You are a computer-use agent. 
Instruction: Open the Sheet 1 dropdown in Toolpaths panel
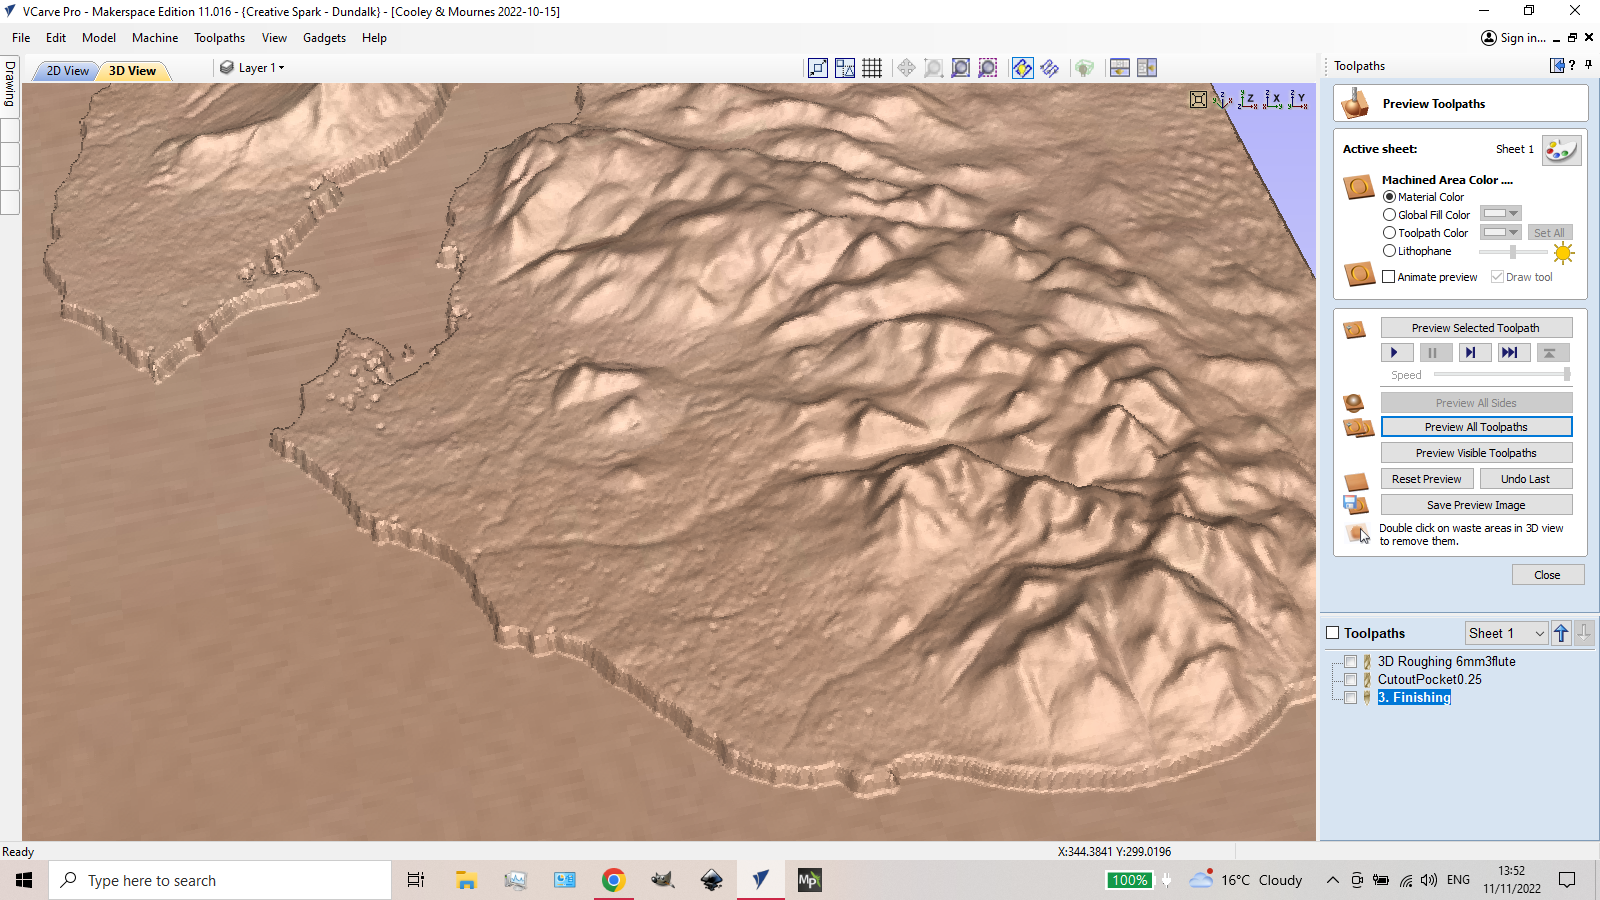[x=1505, y=632]
